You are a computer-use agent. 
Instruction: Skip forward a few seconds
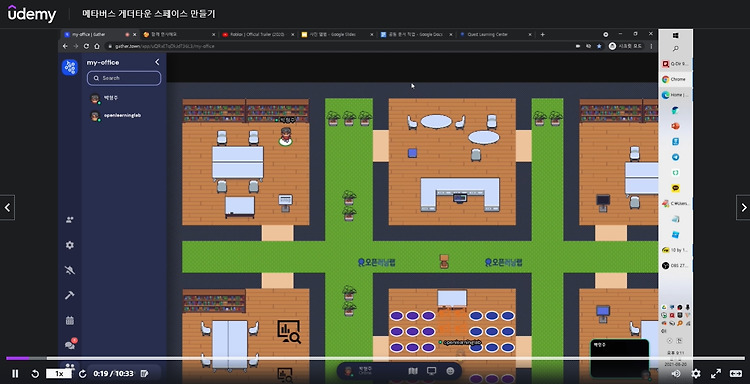tap(82, 373)
